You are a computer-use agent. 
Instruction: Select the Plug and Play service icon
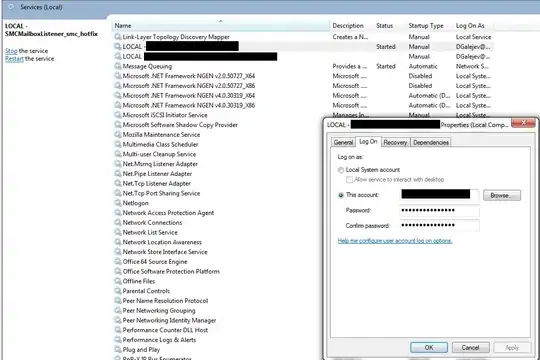tap(118, 349)
